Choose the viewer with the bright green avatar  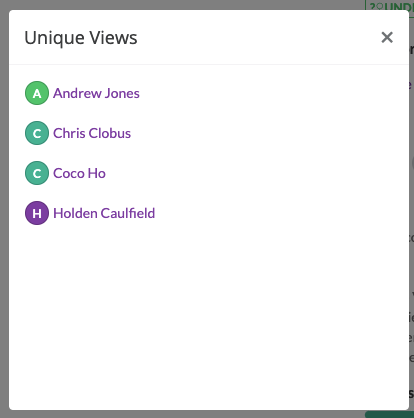coord(96,93)
